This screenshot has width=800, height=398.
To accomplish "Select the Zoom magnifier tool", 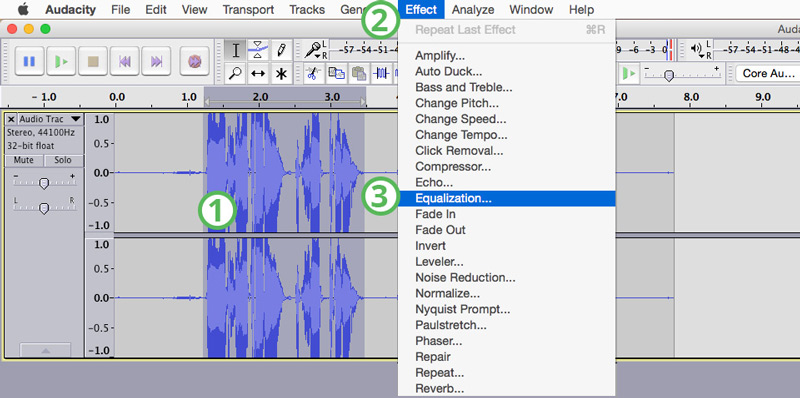I will pyautogui.click(x=236, y=73).
